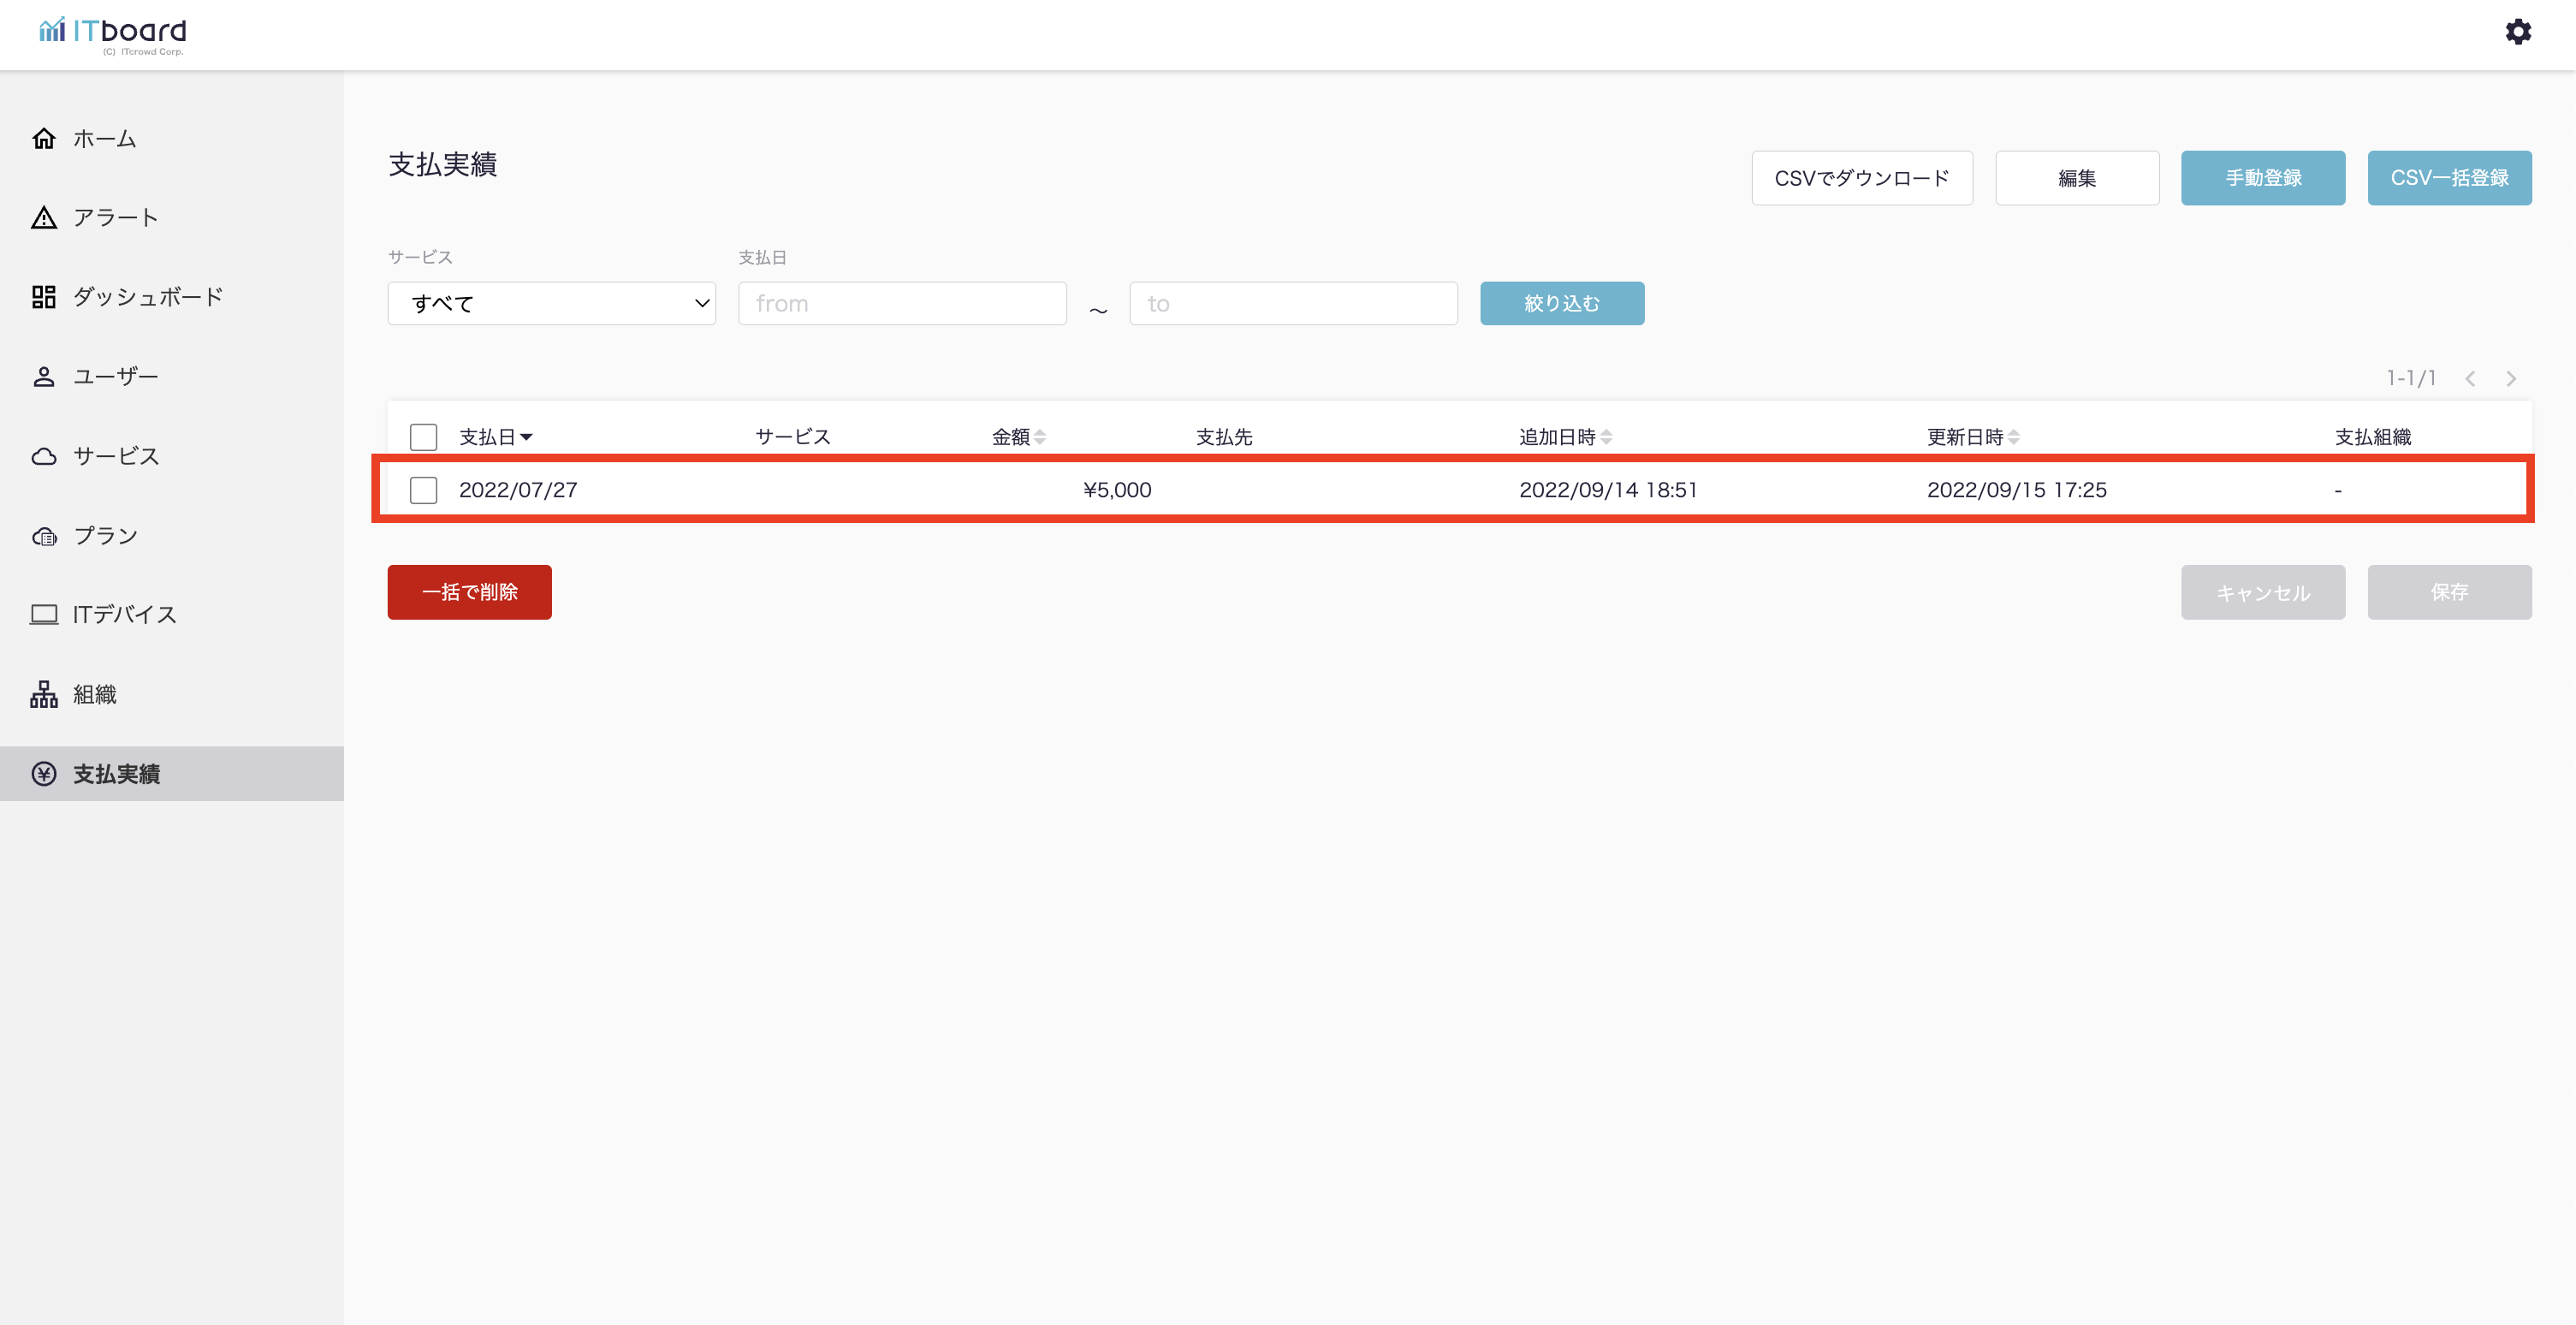Open プラン menu item
This screenshot has width=2576, height=1325.
[x=105, y=535]
